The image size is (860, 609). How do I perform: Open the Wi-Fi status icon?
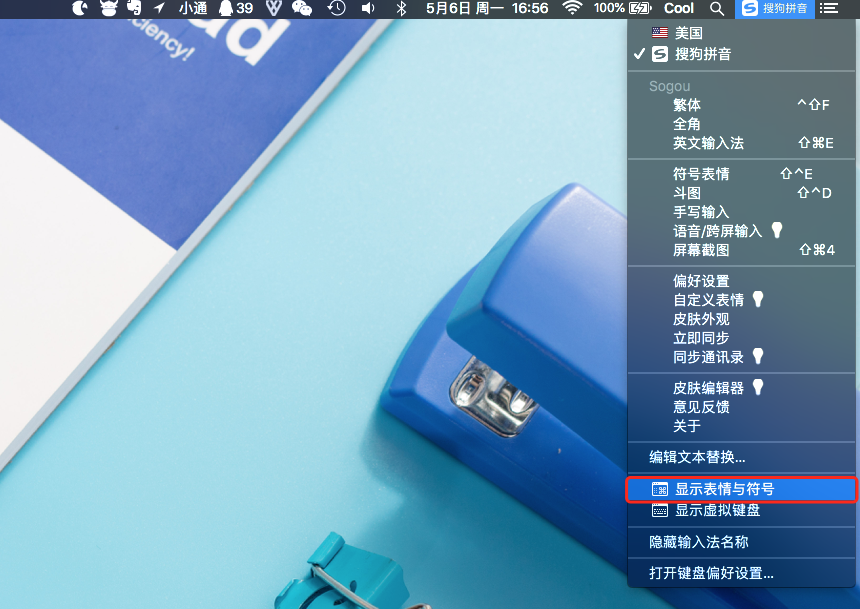pyautogui.click(x=572, y=8)
